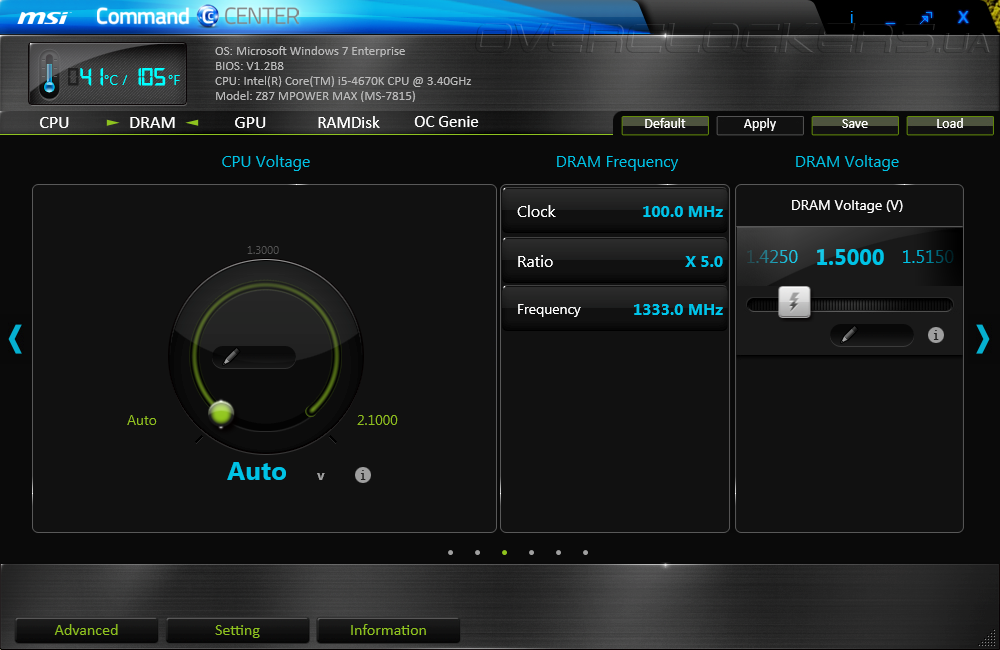Image resolution: width=1000 pixels, height=650 pixels.
Task: Select the third (active green) page dot
Action: point(504,552)
